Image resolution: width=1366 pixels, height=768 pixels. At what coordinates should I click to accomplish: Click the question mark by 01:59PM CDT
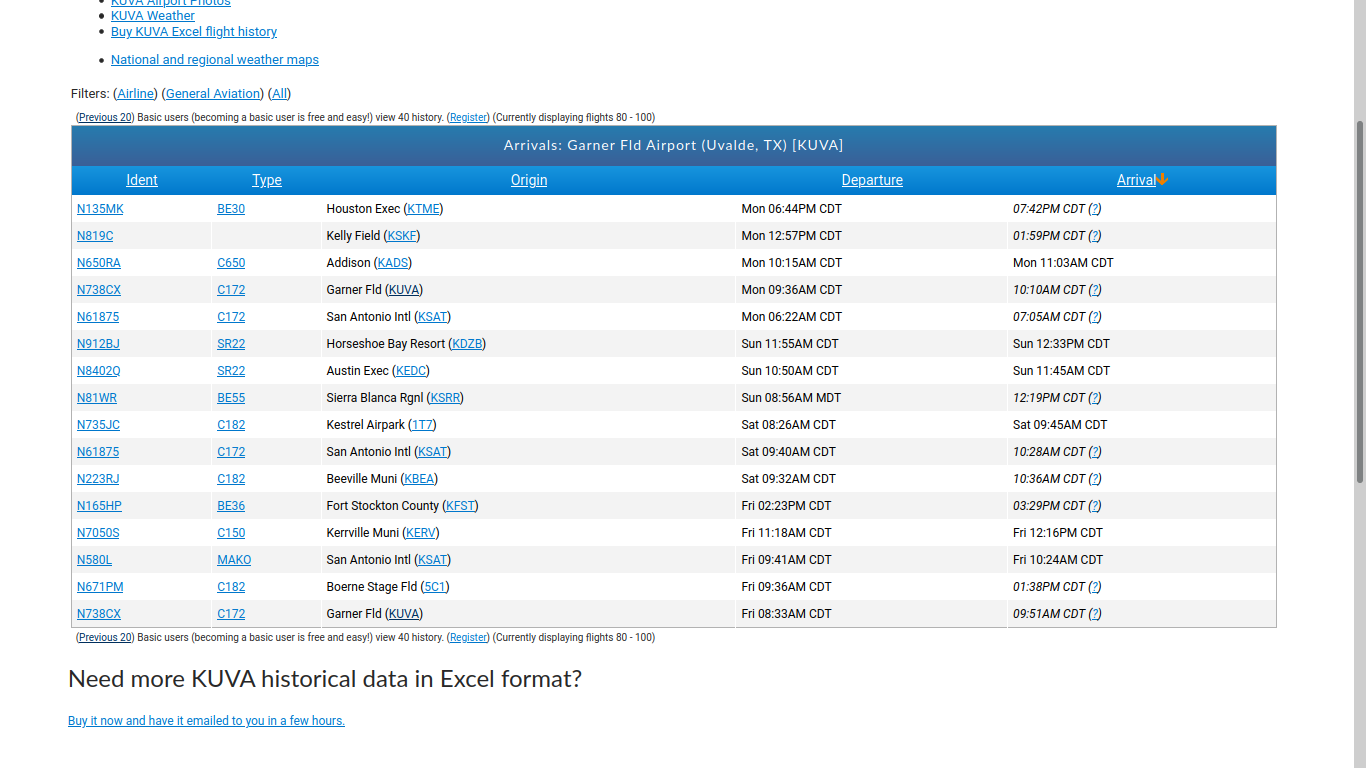click(x=1094, y=236)
